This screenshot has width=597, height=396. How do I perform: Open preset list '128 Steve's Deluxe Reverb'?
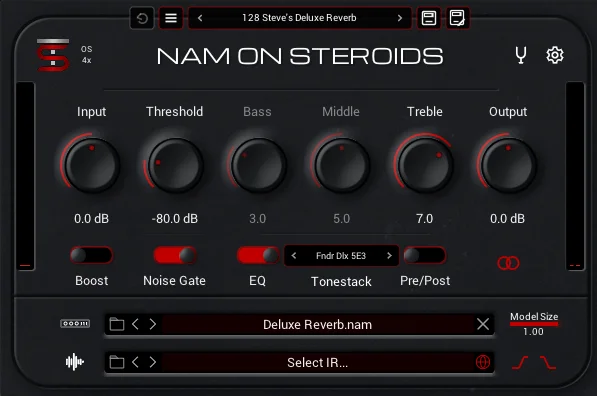299,18
